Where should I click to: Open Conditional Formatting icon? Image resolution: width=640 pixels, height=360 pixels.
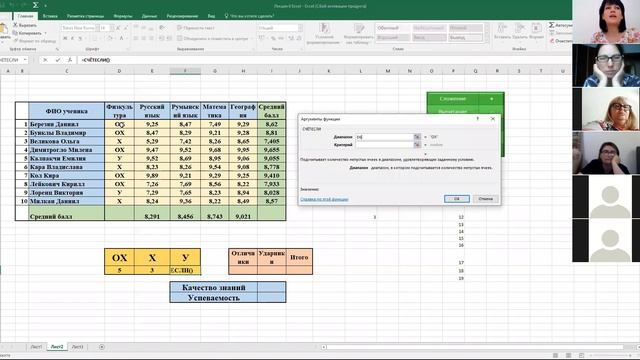[x=324, y=28]
